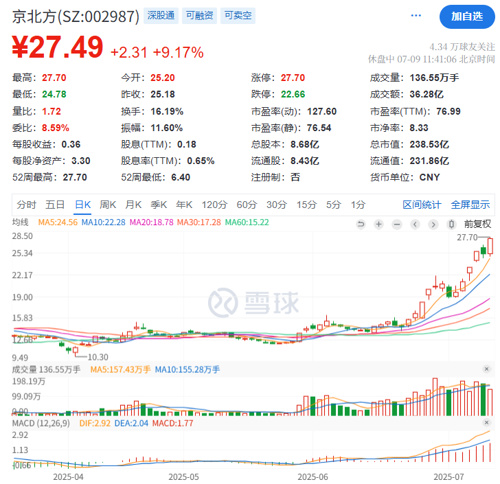Zoom out the K-line chart with minus icon
The width and height of the screenshot is (500, 484).
397,224
